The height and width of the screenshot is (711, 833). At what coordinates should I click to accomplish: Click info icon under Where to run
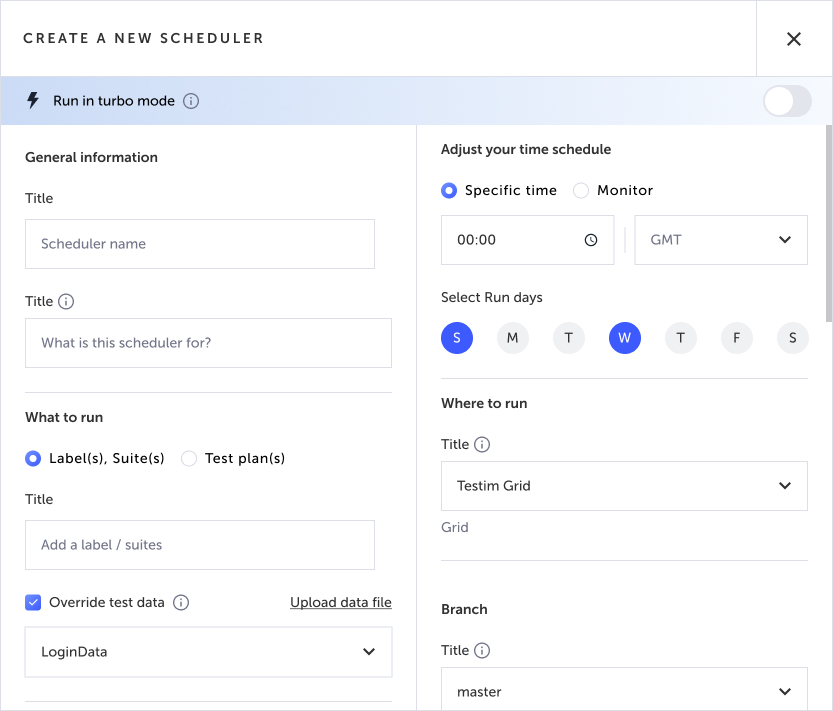click(482, 444)
